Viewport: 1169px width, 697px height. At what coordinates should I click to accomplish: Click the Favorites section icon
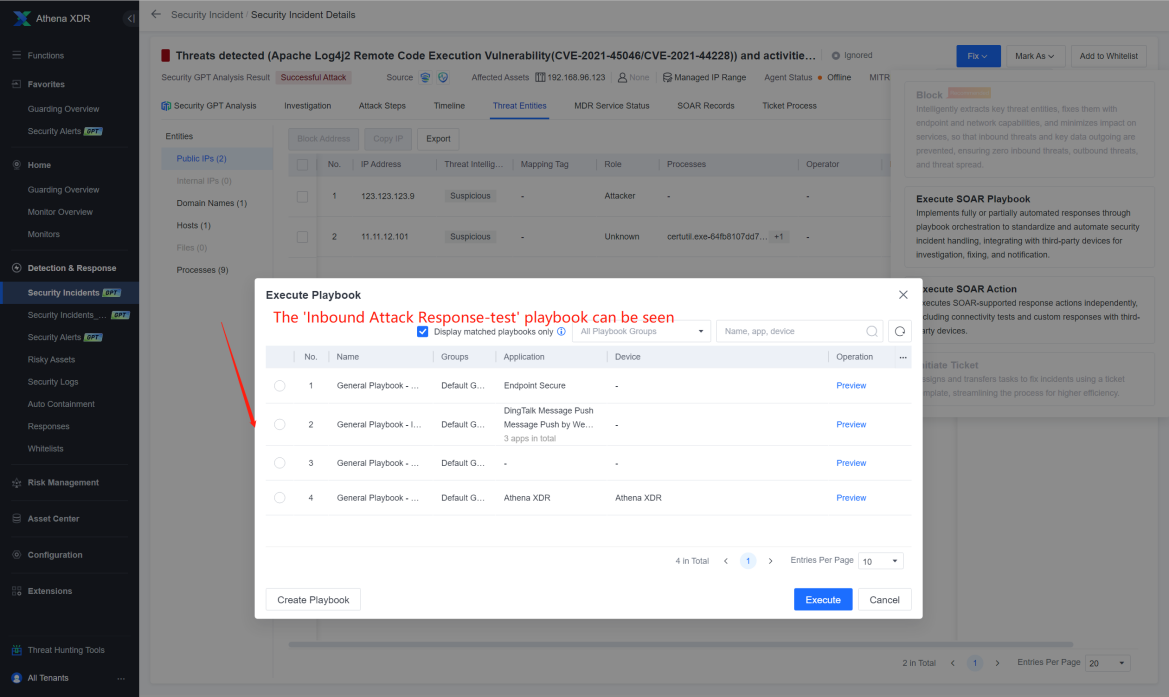click(16, 84)
